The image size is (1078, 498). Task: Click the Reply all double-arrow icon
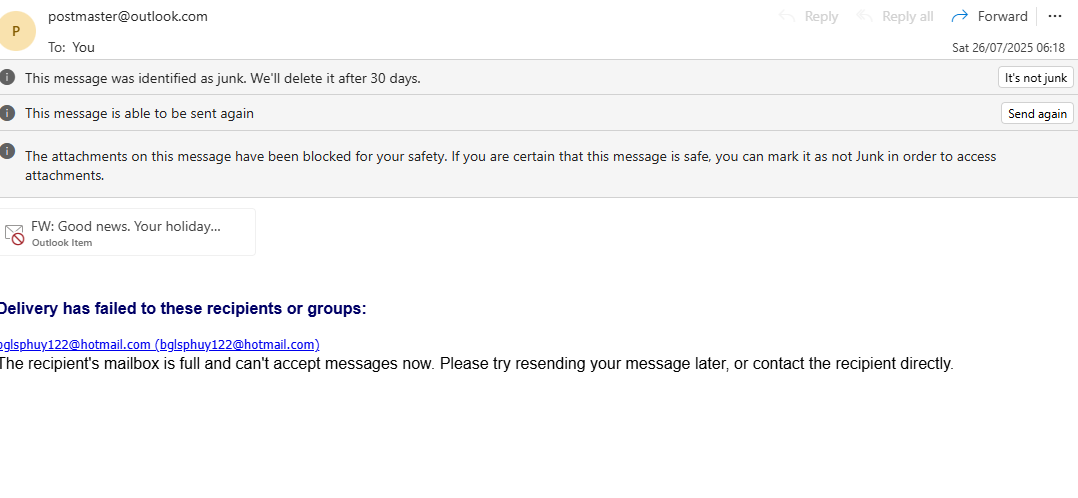[x=865, y=16]
